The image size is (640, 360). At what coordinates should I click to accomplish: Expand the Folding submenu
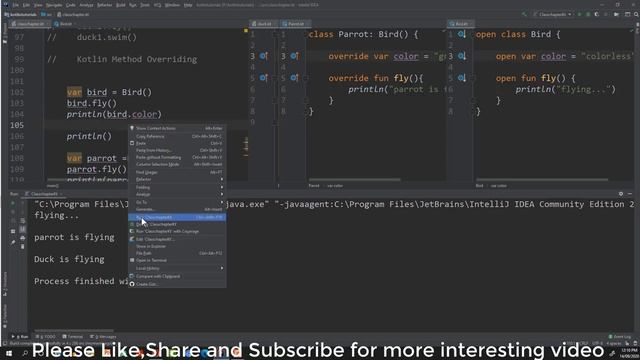177,187
